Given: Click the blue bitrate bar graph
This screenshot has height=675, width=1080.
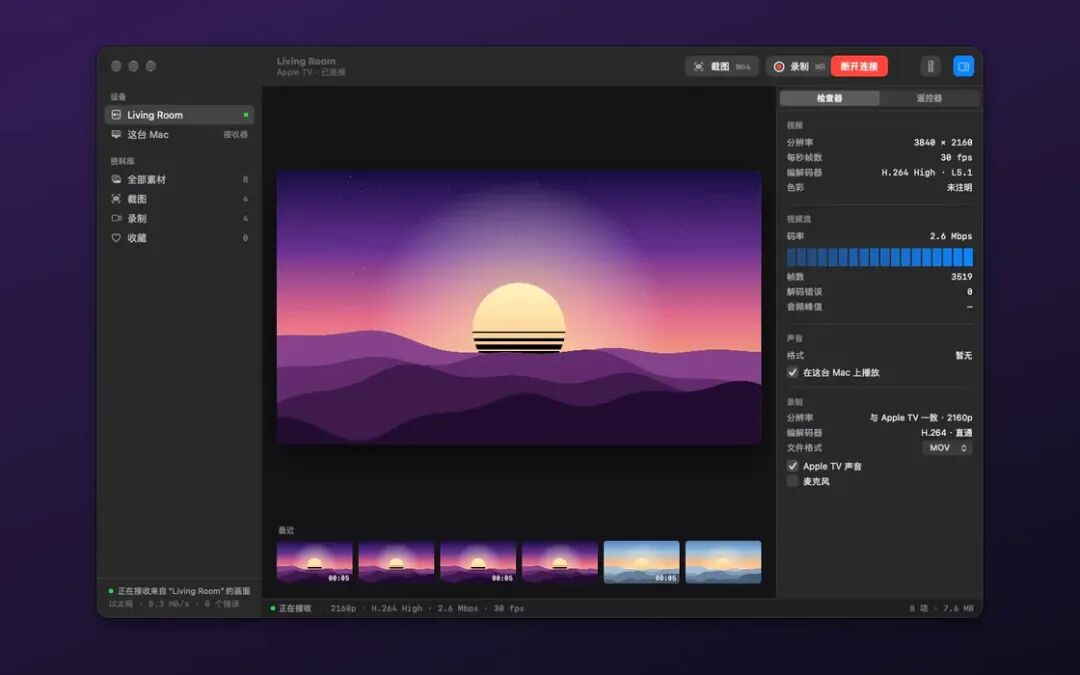Looking at the screenshot, I should point(880,257).
